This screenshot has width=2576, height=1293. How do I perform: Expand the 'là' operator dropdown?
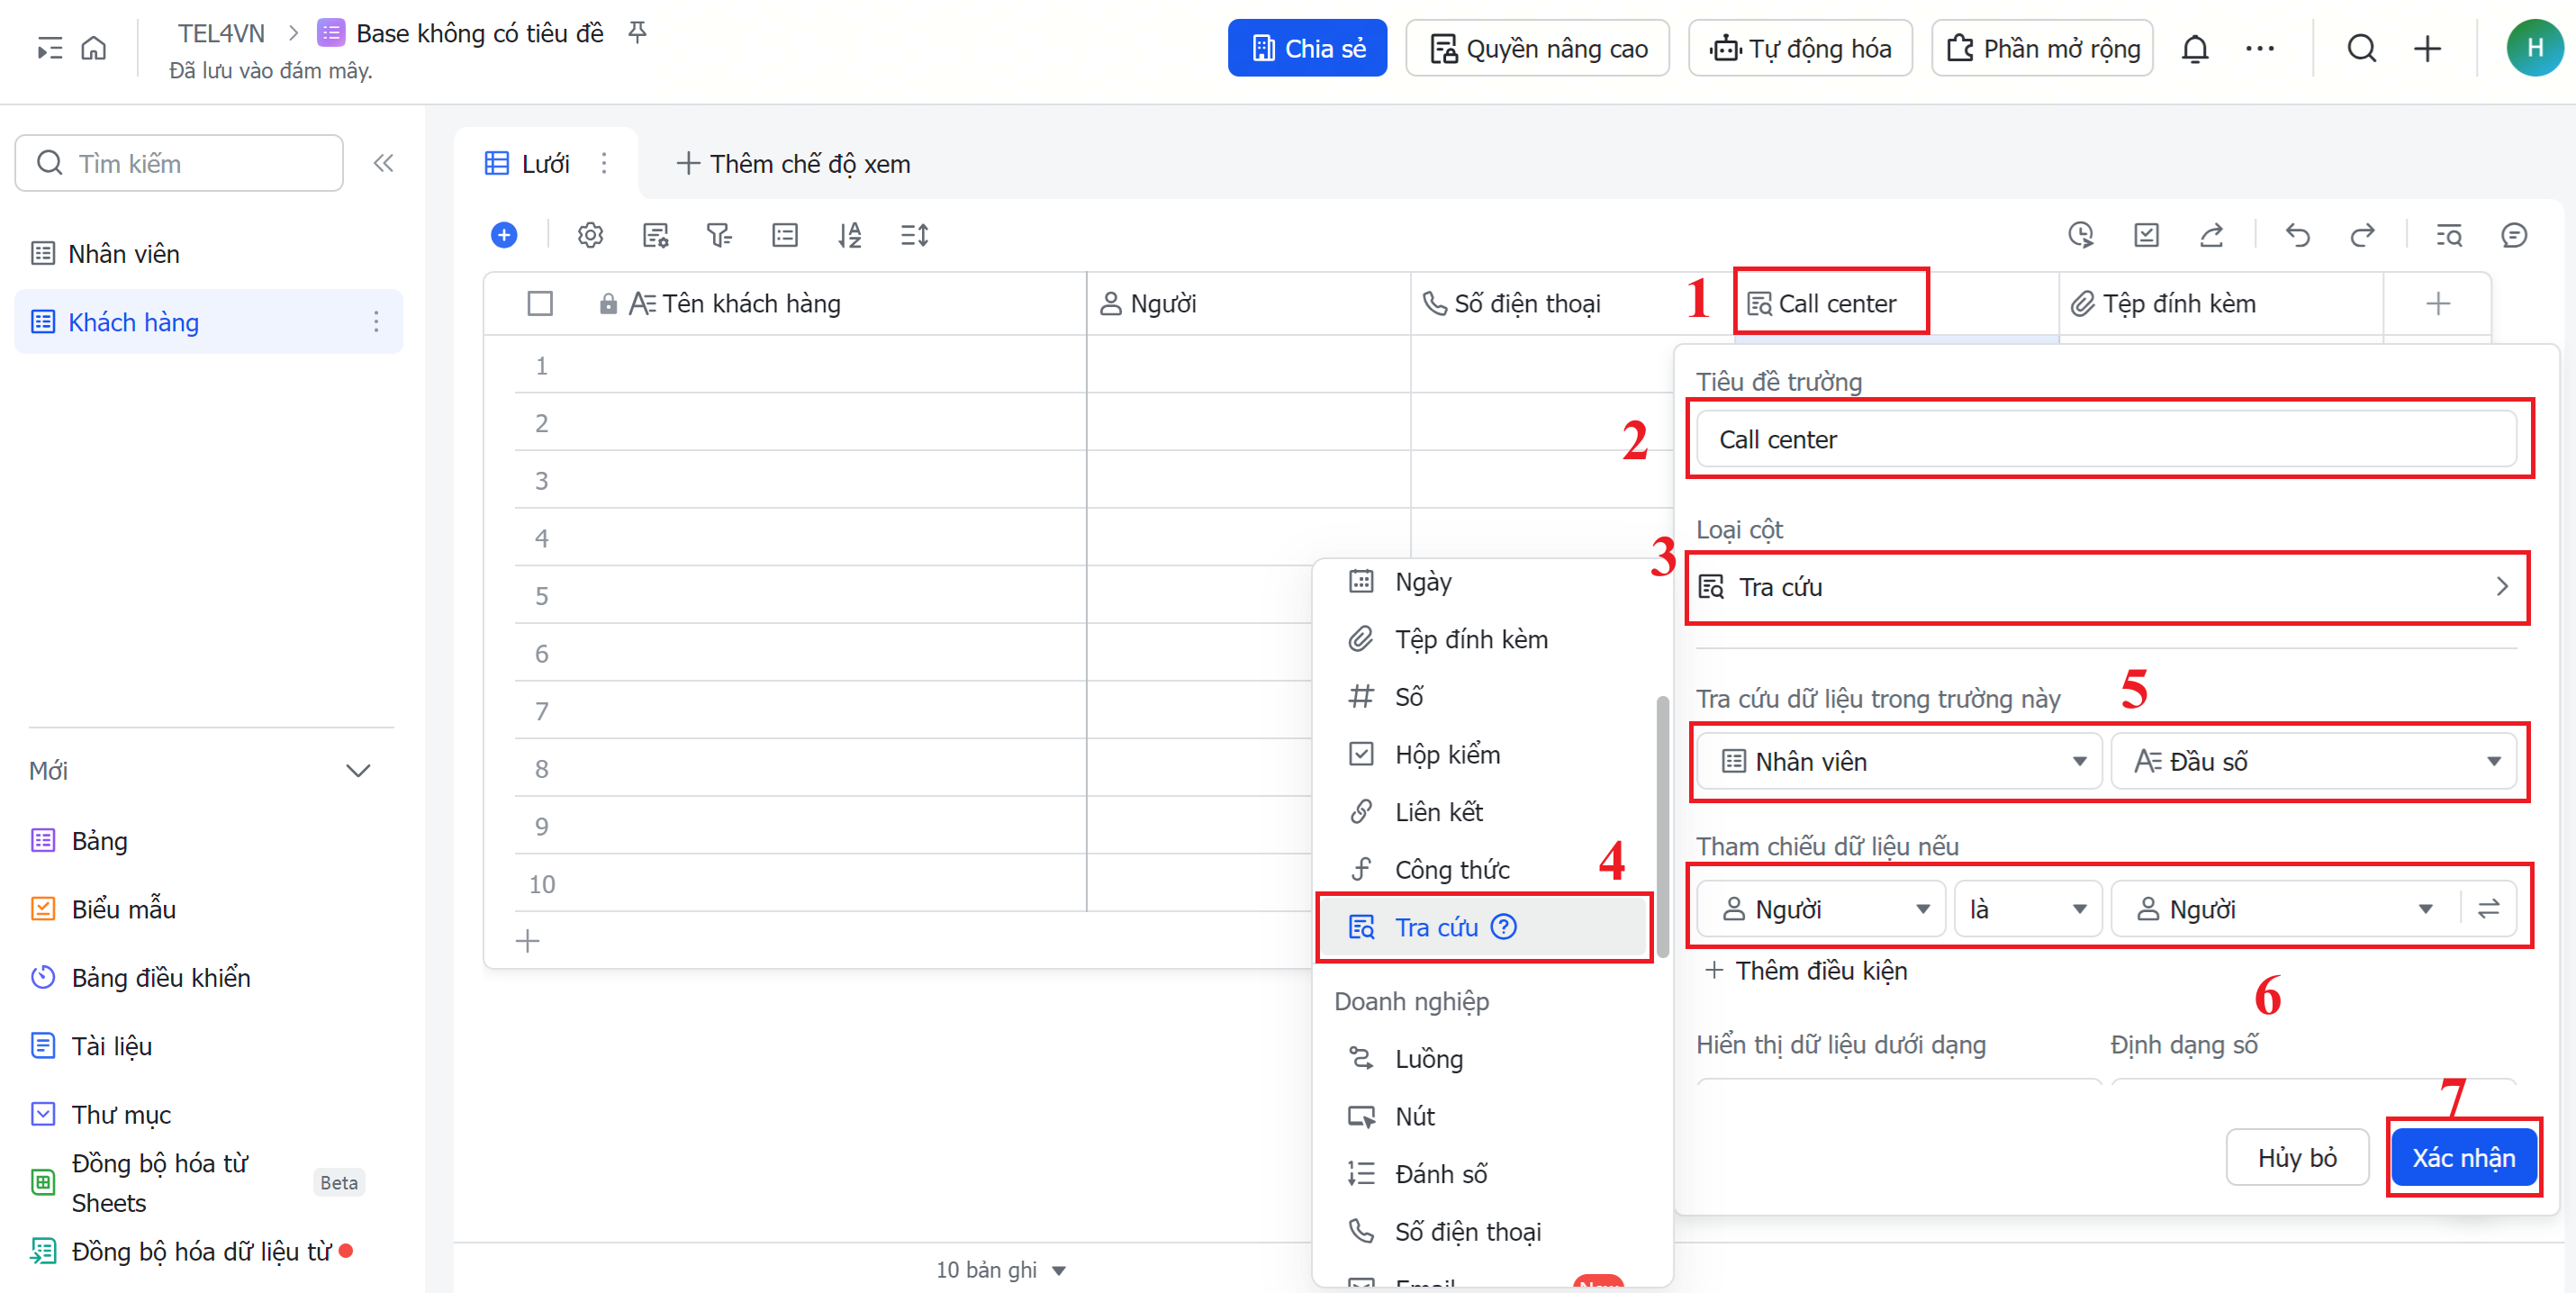pyautogui.click(x=2026, y=908)
